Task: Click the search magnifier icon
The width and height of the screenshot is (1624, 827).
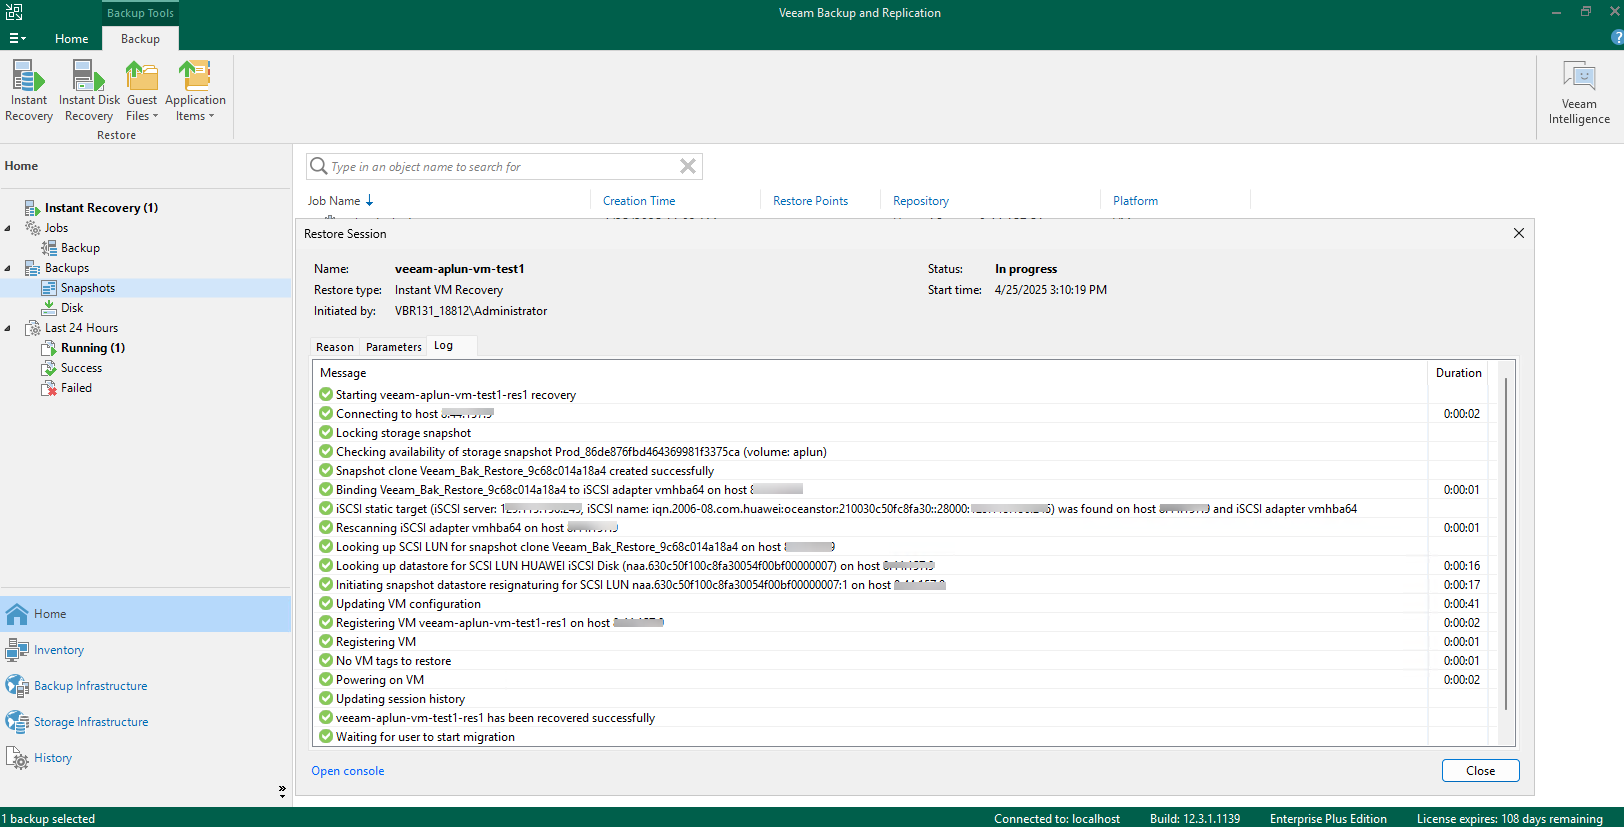Action: pos(318,166)
